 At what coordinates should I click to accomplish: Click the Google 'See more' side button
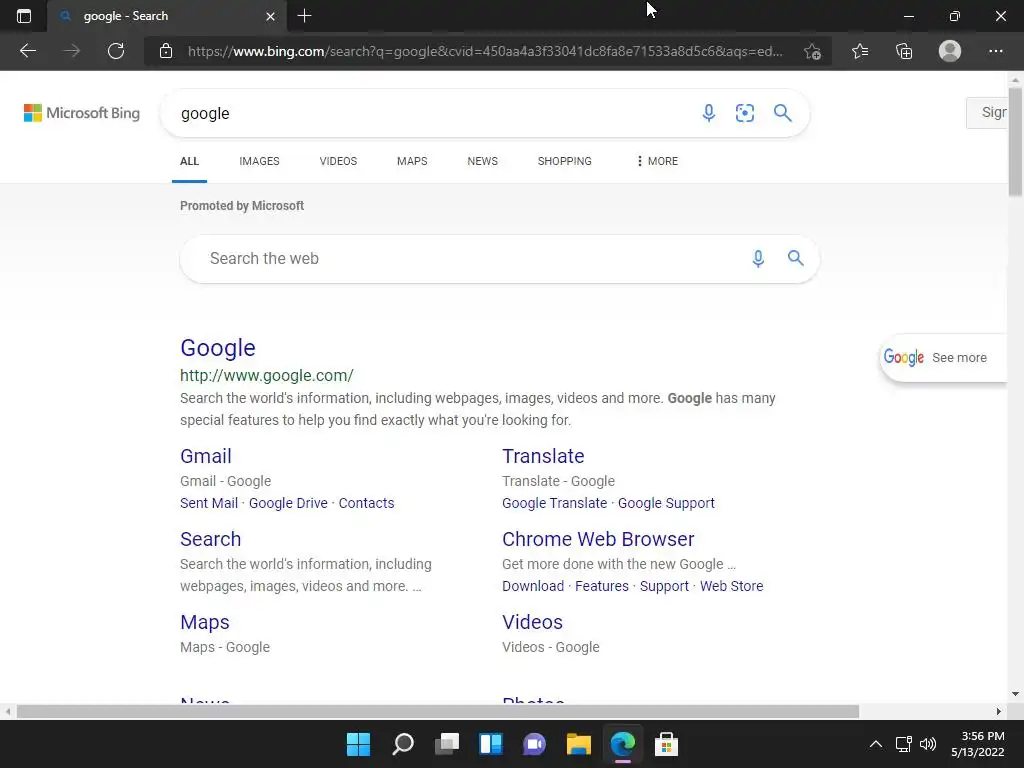point(944,357)
